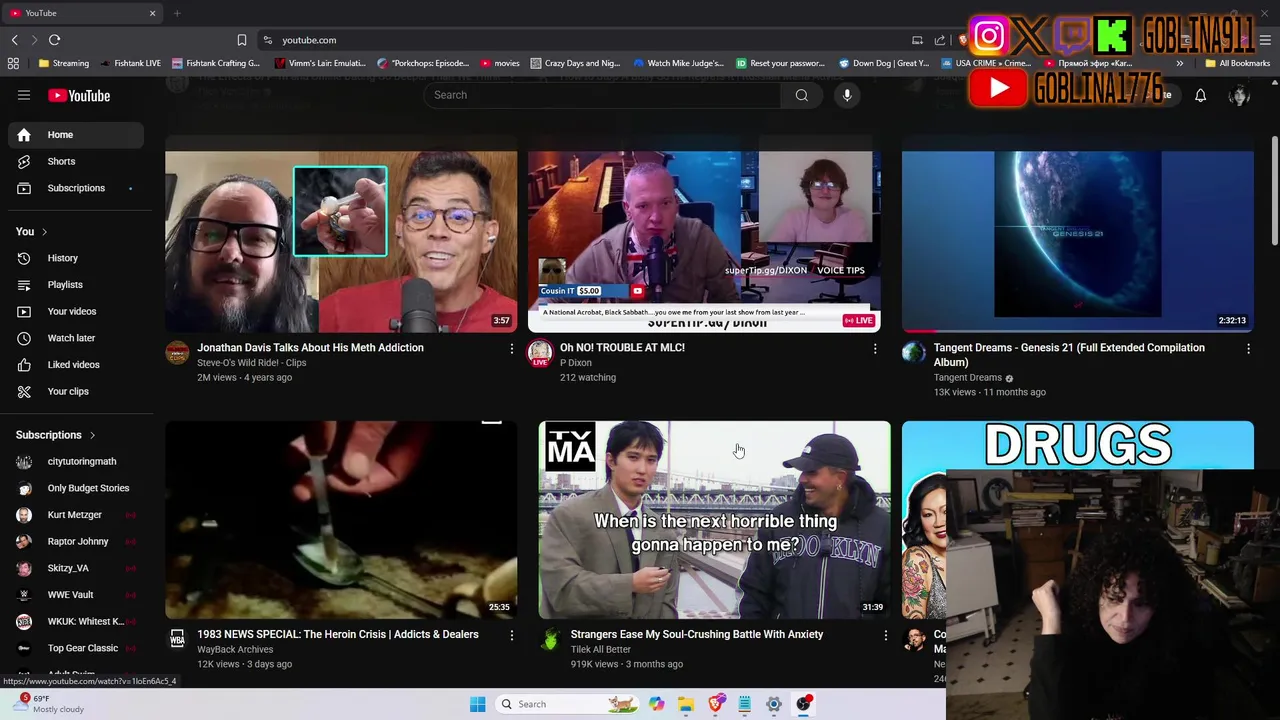Viewport: 1280px width, 720px height.
Task: Open Your videos in the sidebar
Action: (76, 311)
